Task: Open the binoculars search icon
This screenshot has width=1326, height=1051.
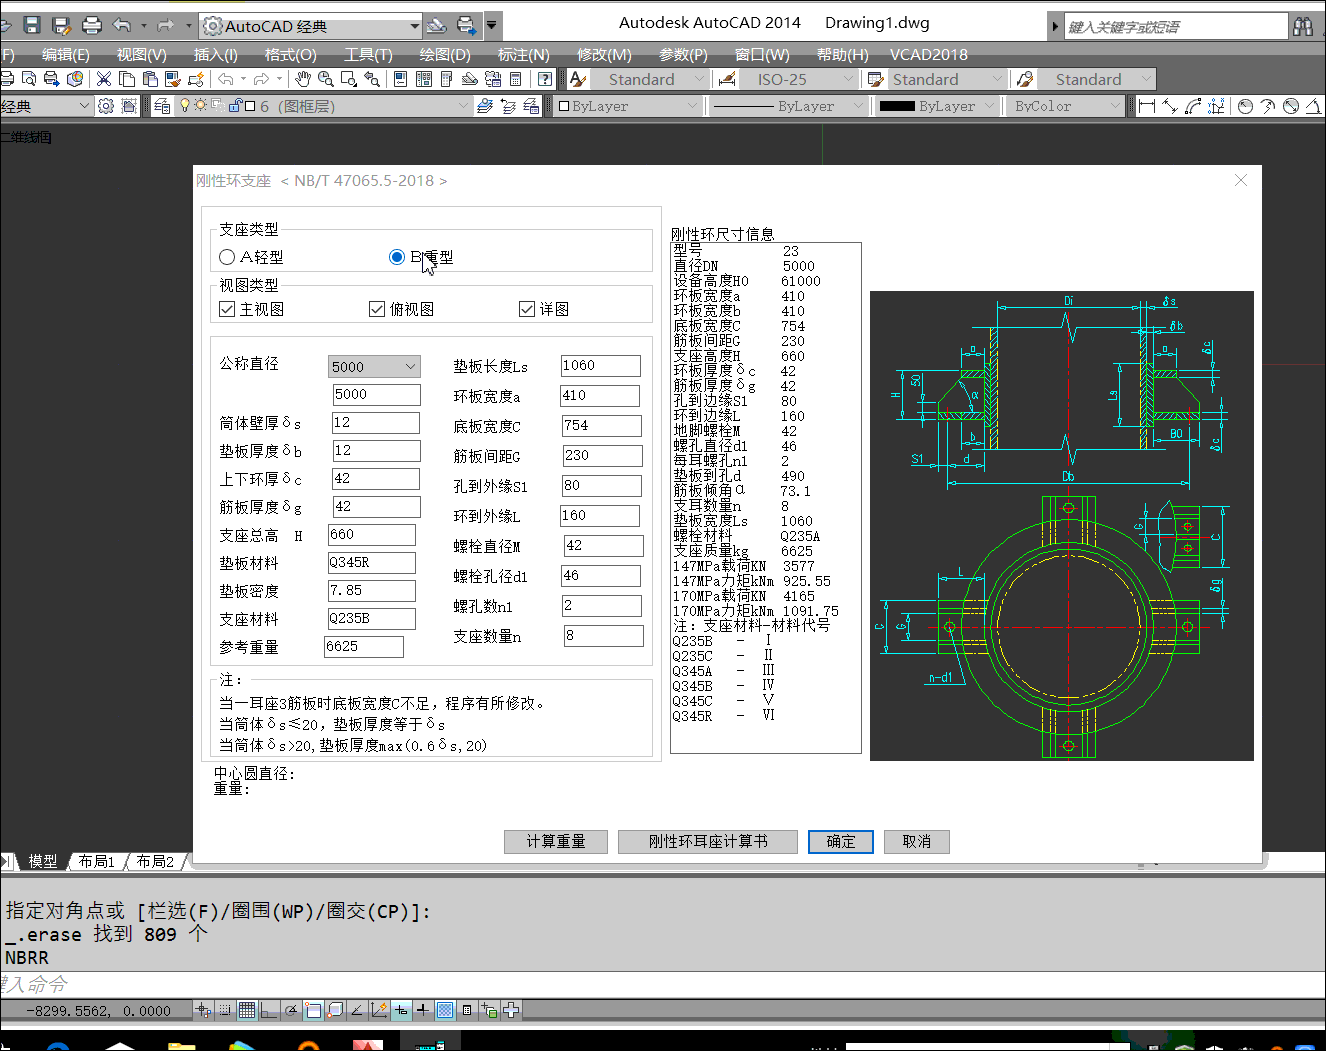Action: (1303, 26)
